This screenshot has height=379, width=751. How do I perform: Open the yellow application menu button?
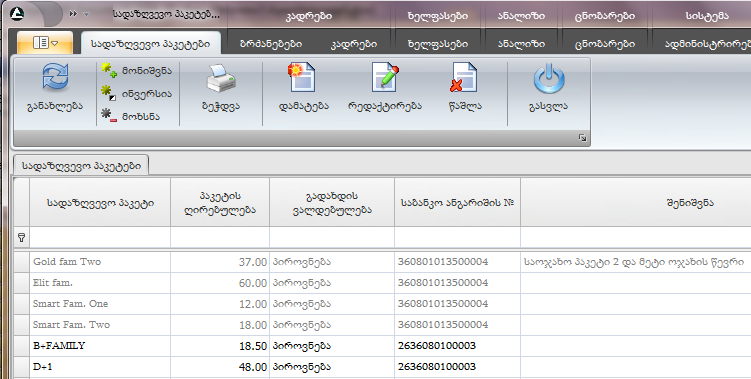[x=45, y=43]
